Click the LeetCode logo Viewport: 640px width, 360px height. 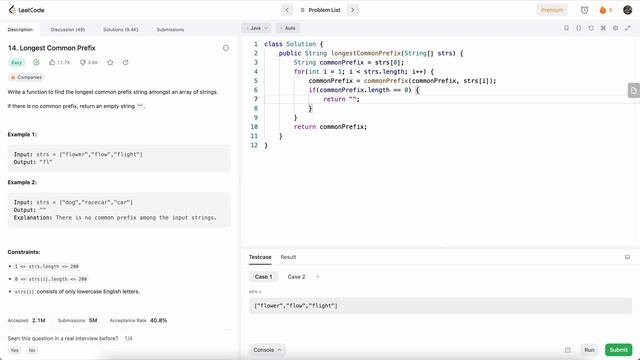26,10
